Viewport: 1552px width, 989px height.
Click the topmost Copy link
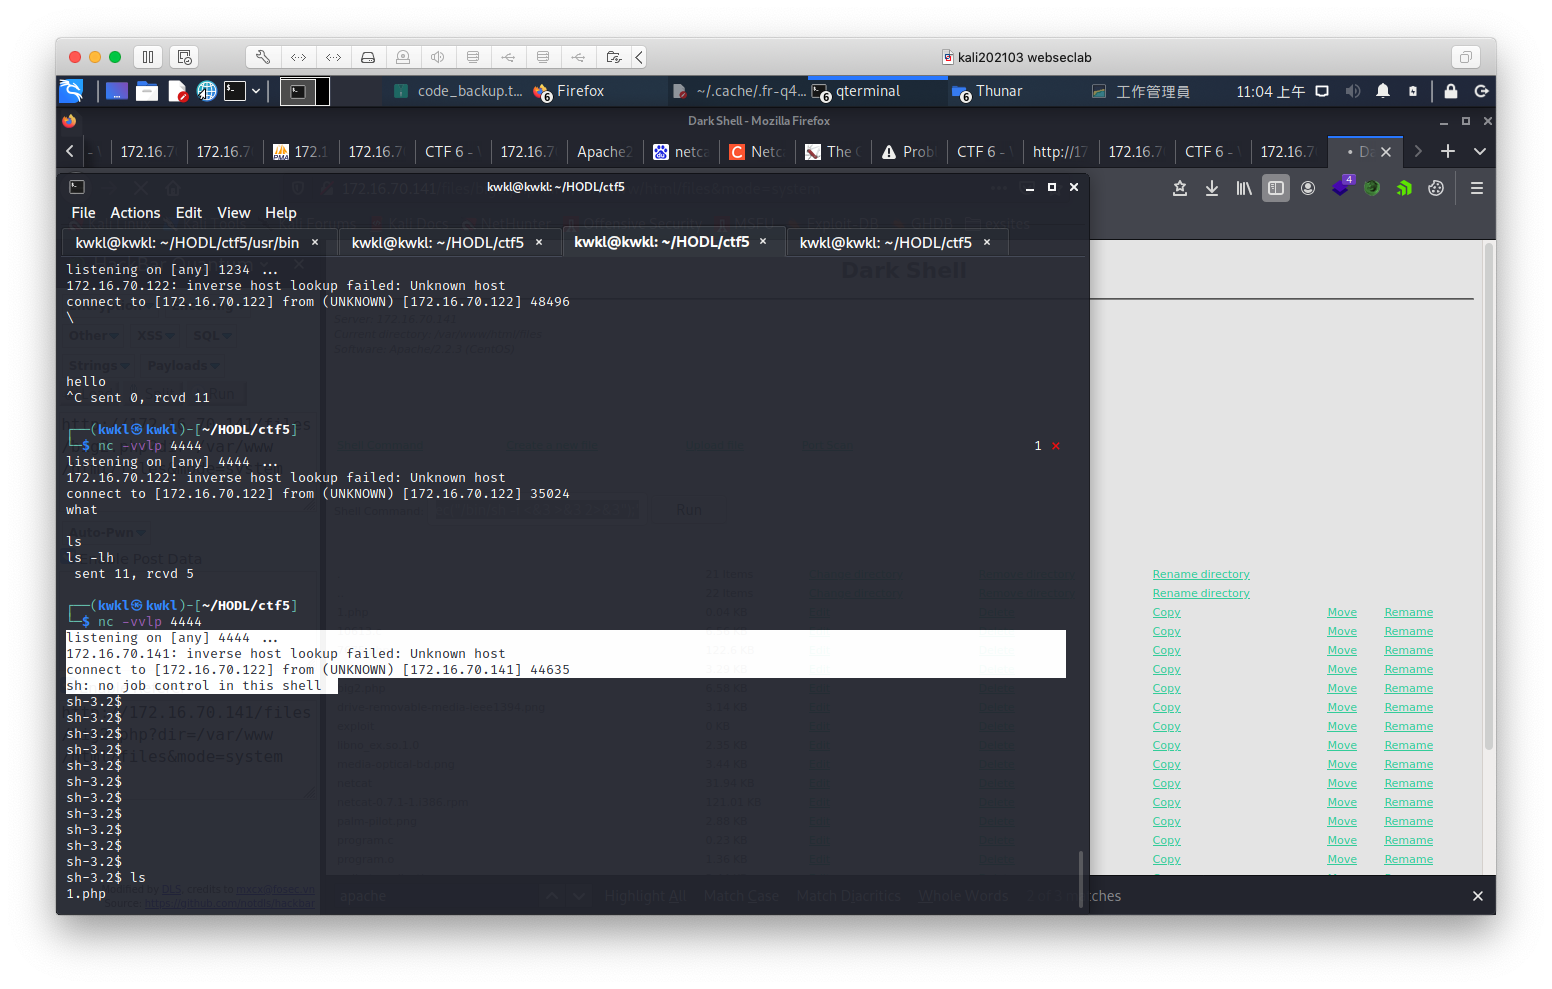click(x=1166, y=612)
